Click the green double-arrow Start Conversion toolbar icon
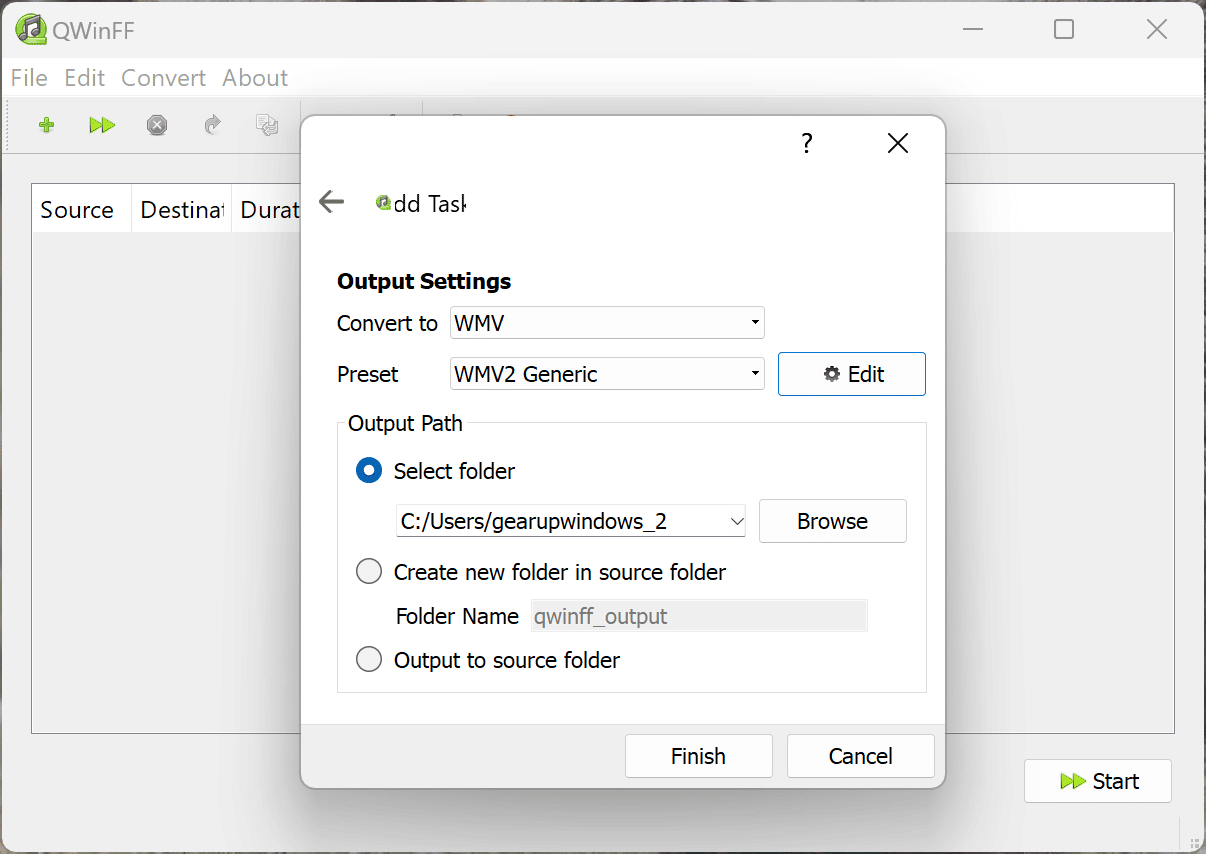 click(x=102, y=125)
